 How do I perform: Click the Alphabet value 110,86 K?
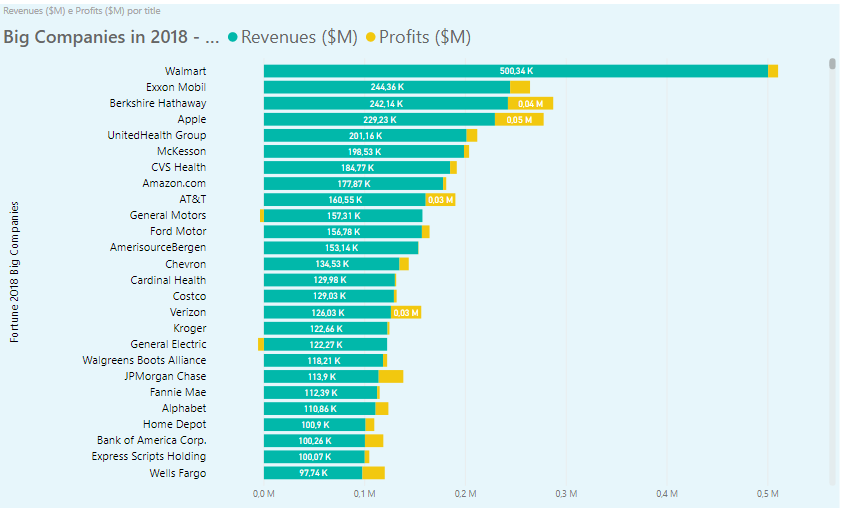(x=320, y=409)
